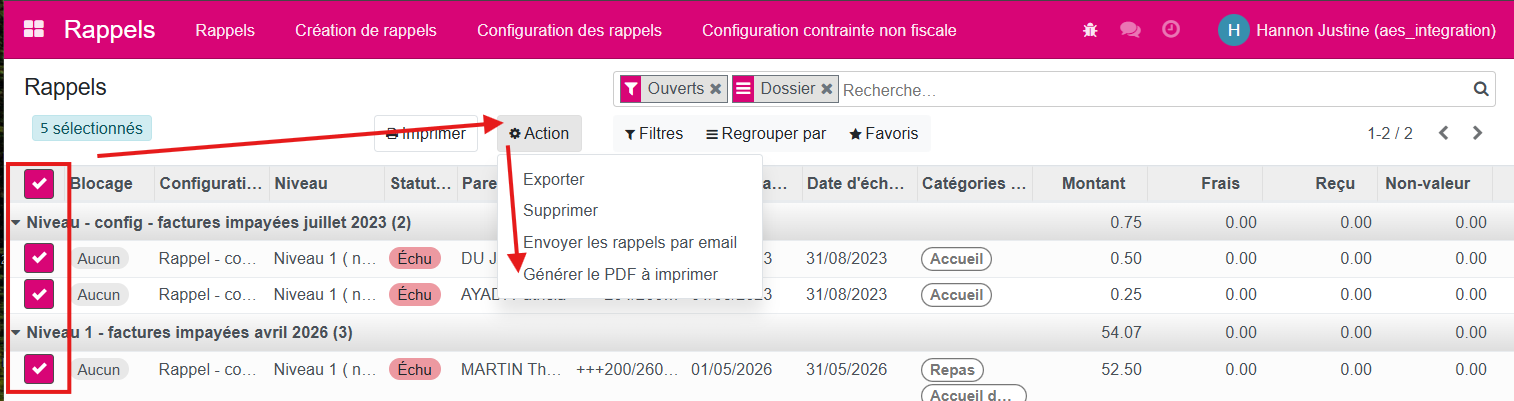Click the Rappels app title
Image resolution: width=1514 pixels, height=401 pixels.
[109, 30]
